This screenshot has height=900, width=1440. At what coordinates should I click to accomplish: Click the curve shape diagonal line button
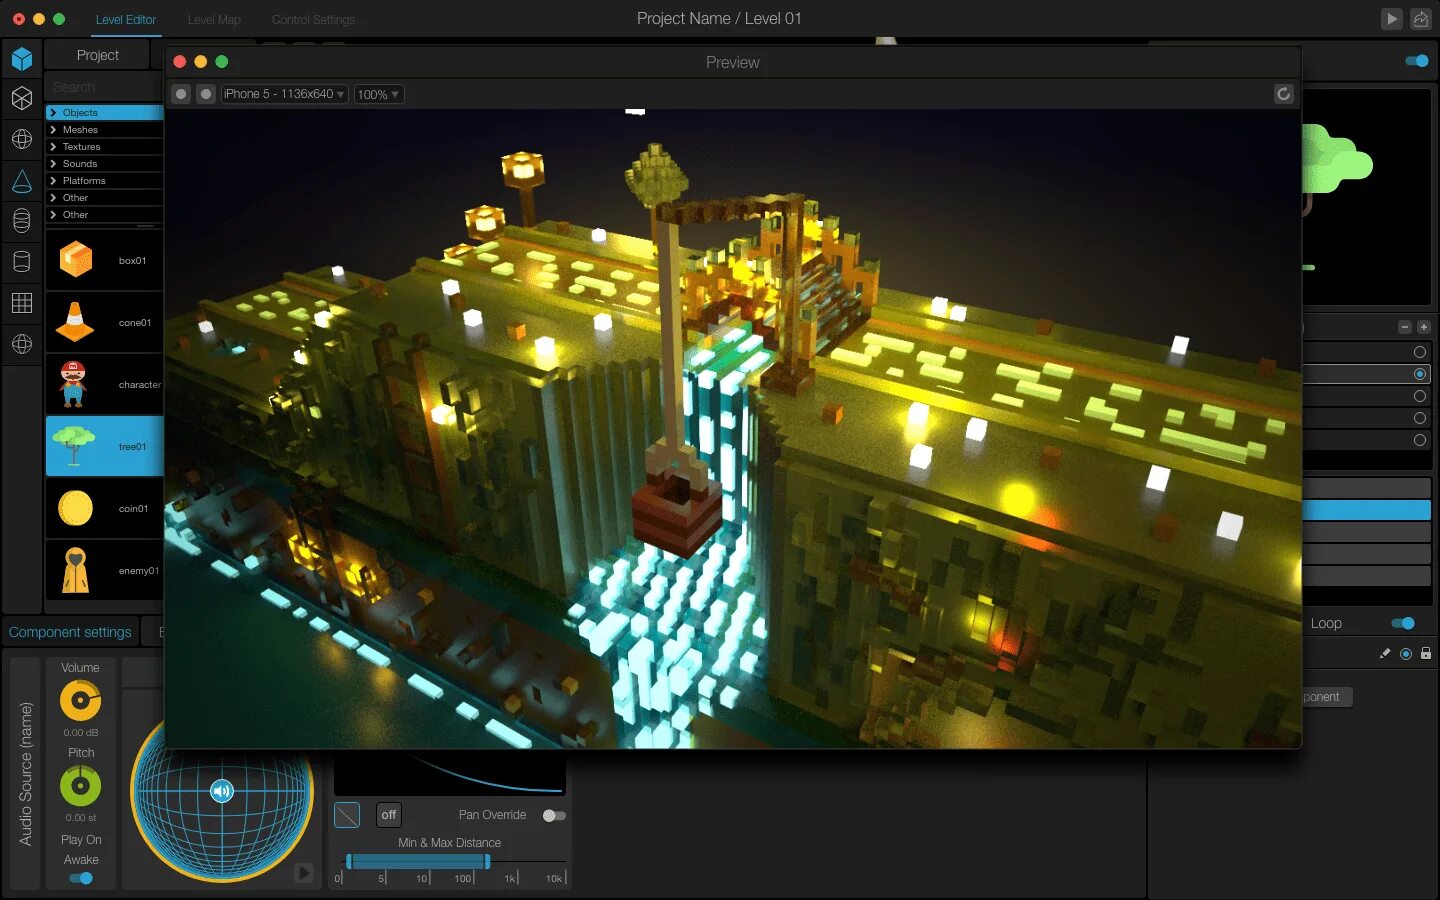point(347,815)
